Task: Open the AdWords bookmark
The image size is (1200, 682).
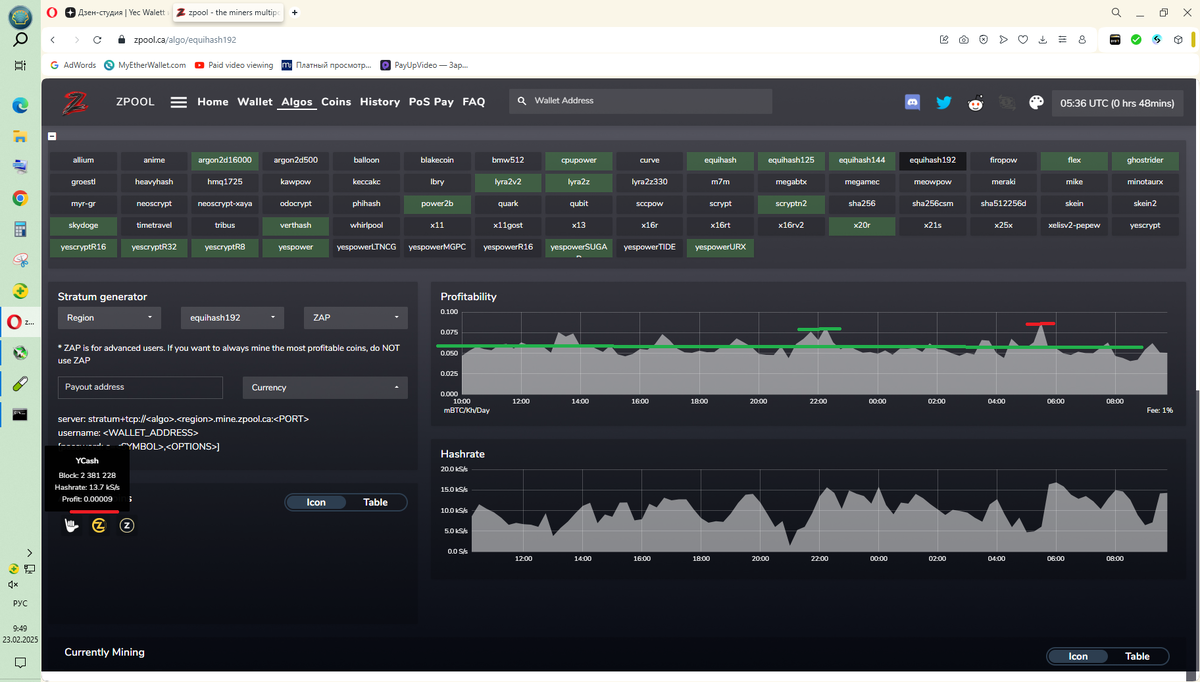Action: tap(73, 65)
